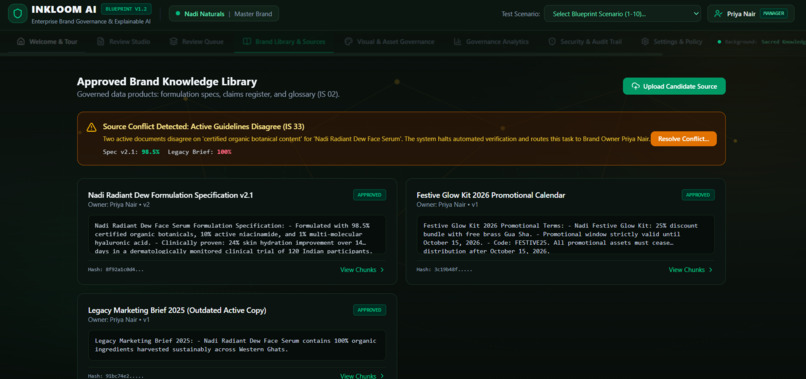Open the Security & Audit Trail tab
The image size is (806, 379).
[585, 42]
